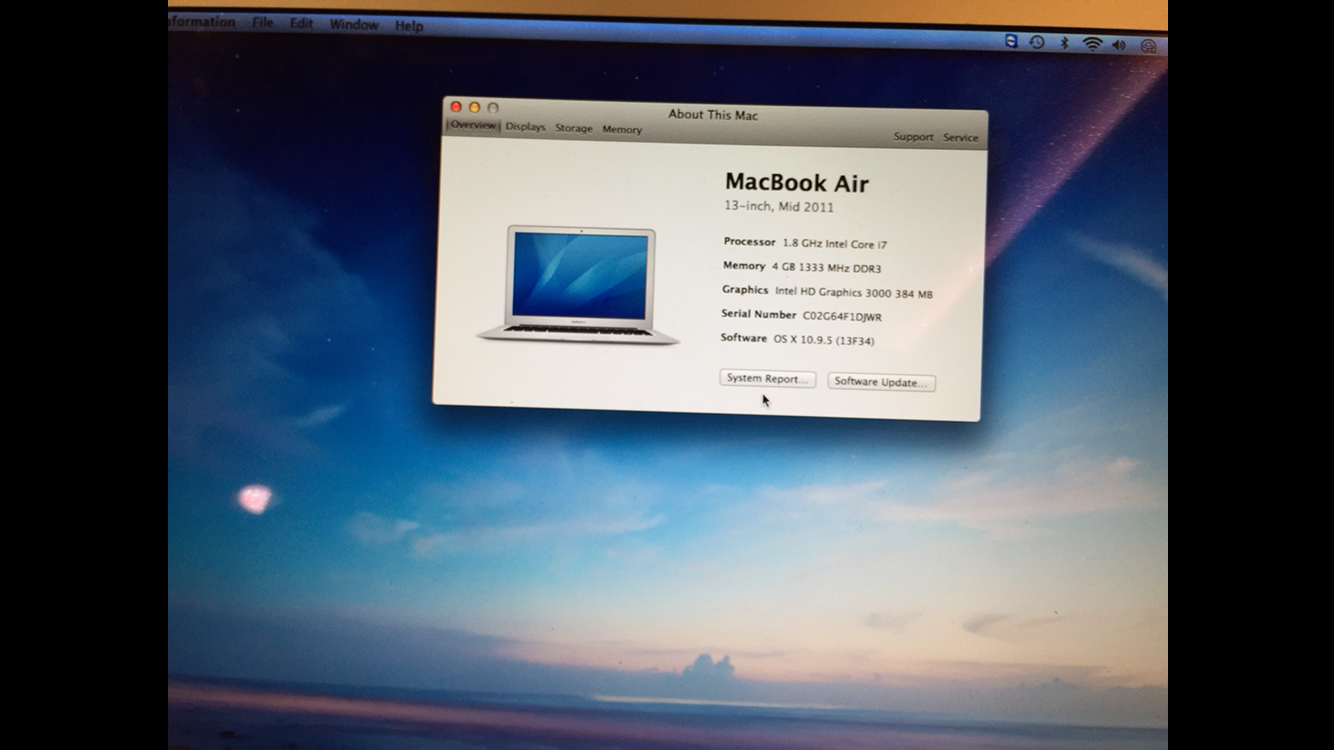Minimize the About This Mac window
The width and height of the screenshot is (1334, 750).
click(474, 107)
